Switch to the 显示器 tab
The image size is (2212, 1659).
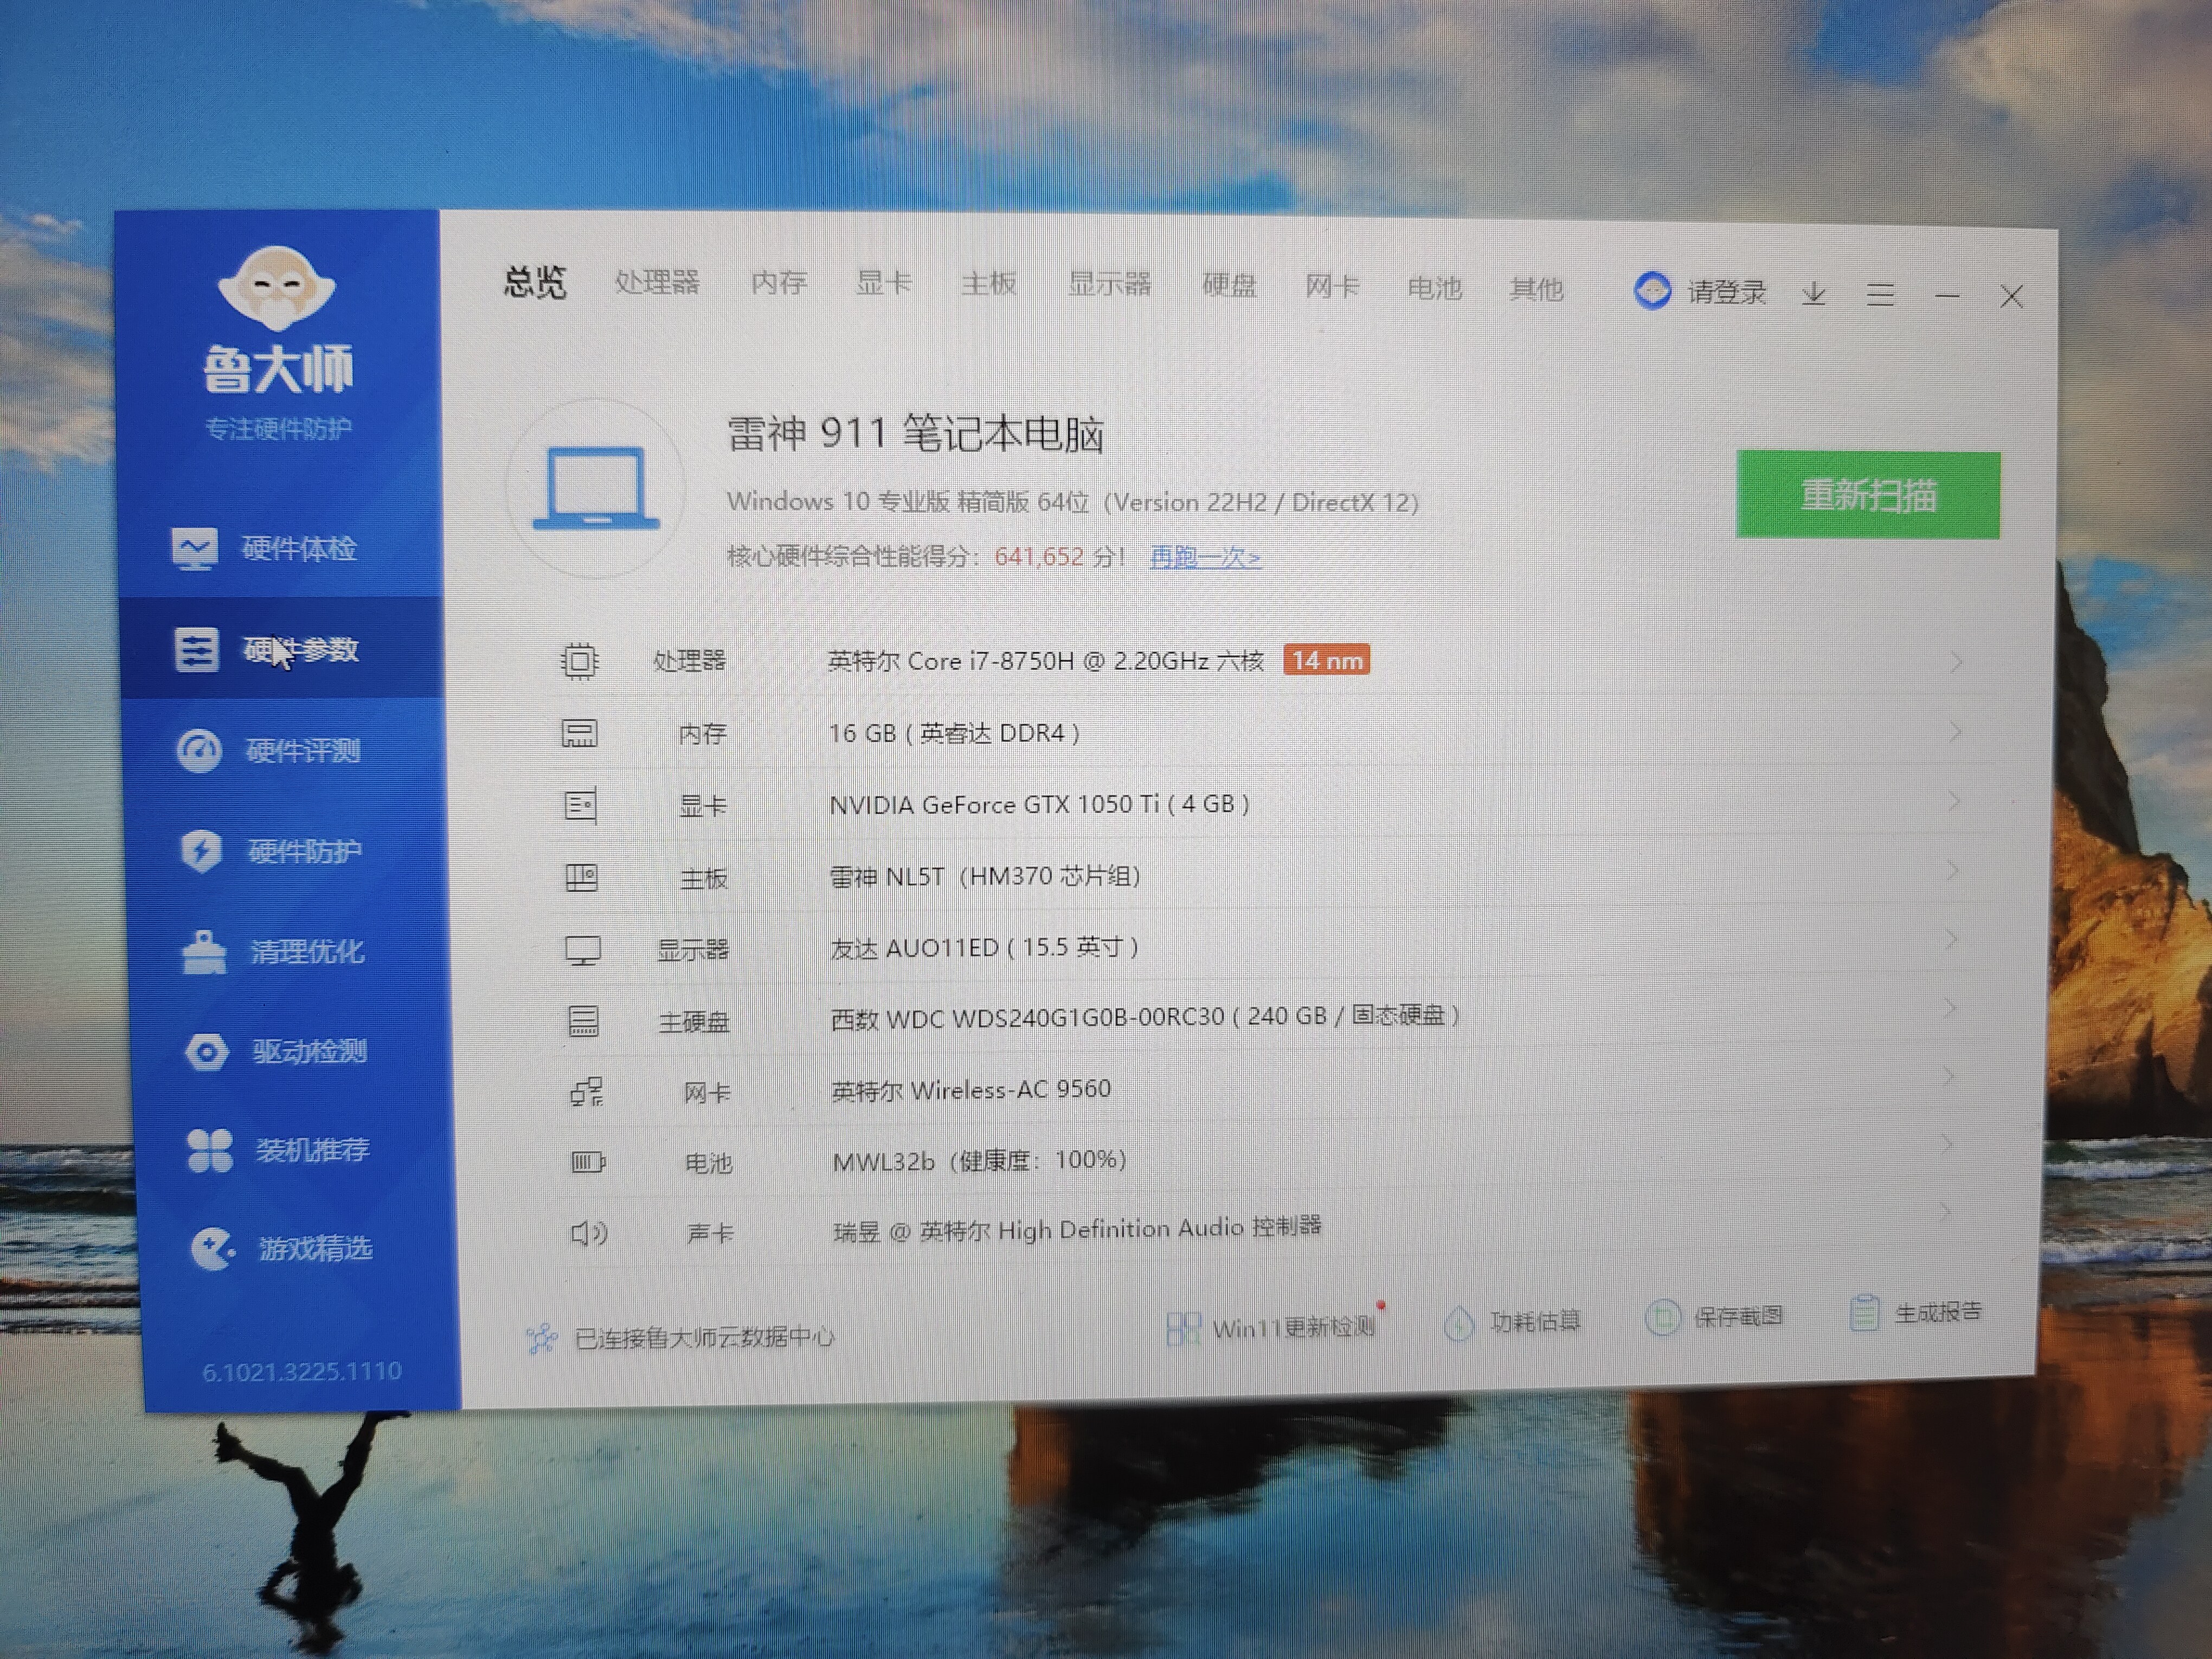(1109, 285)
